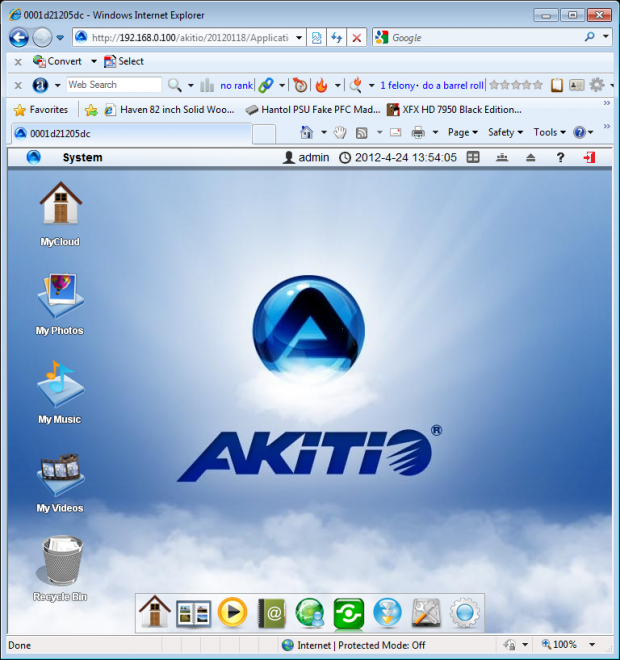Open the blue downloader dock icon
The height and width of the screenshot is (660, 620).
click(387, 613)
